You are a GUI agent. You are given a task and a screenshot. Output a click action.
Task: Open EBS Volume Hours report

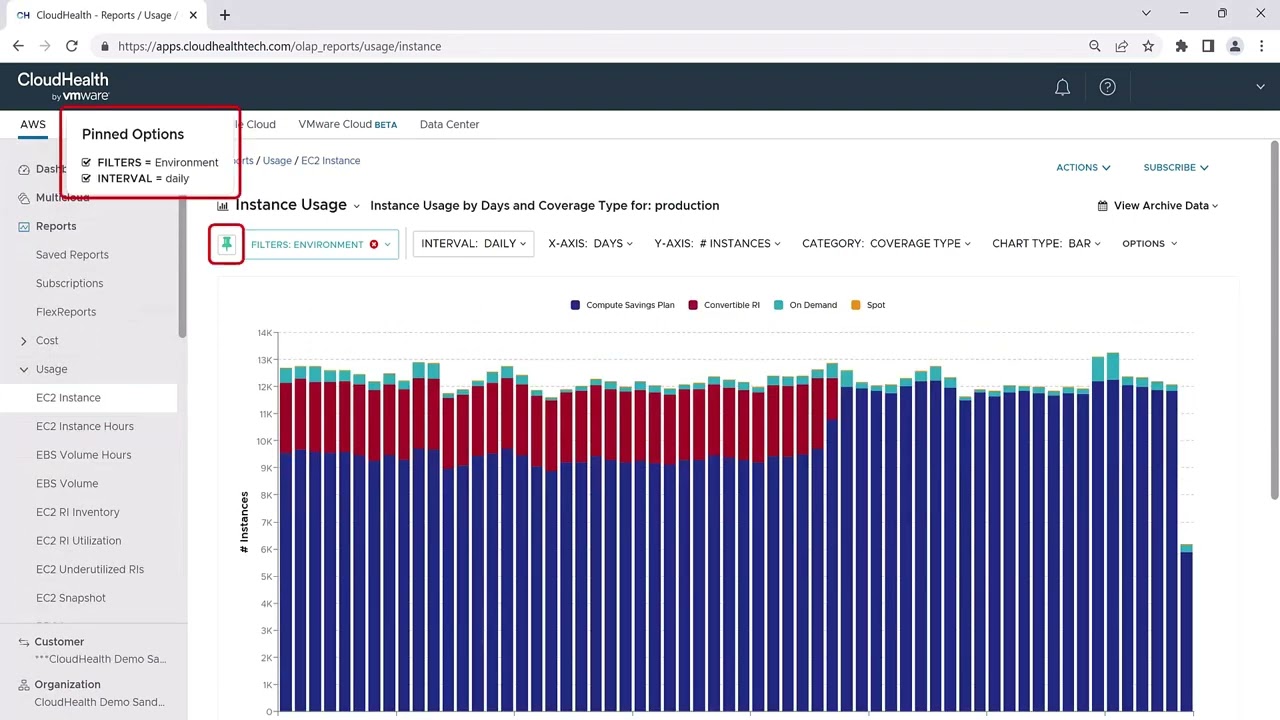coord(84,455)
